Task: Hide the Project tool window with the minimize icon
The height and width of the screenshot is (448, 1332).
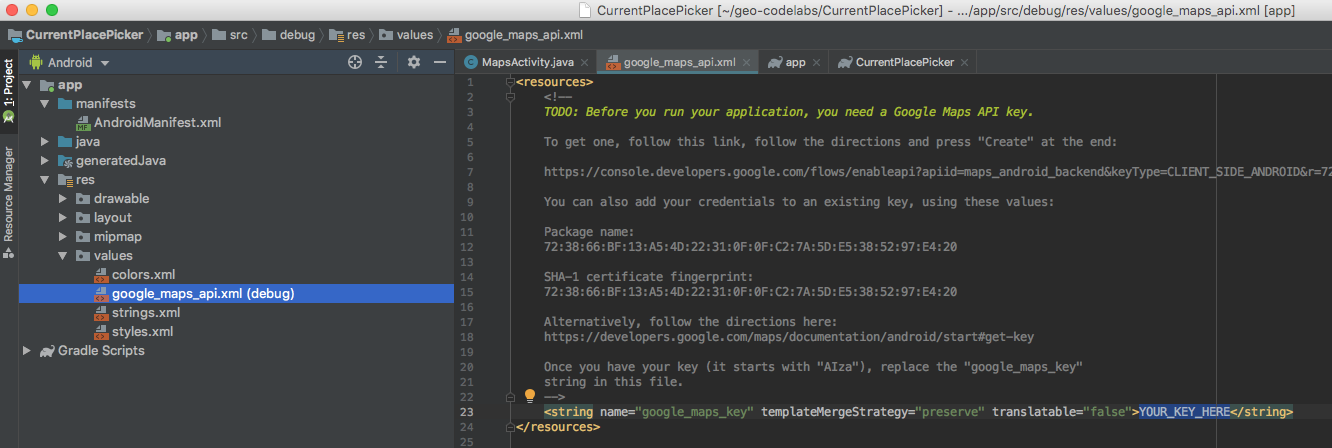Action: (439, 62)
